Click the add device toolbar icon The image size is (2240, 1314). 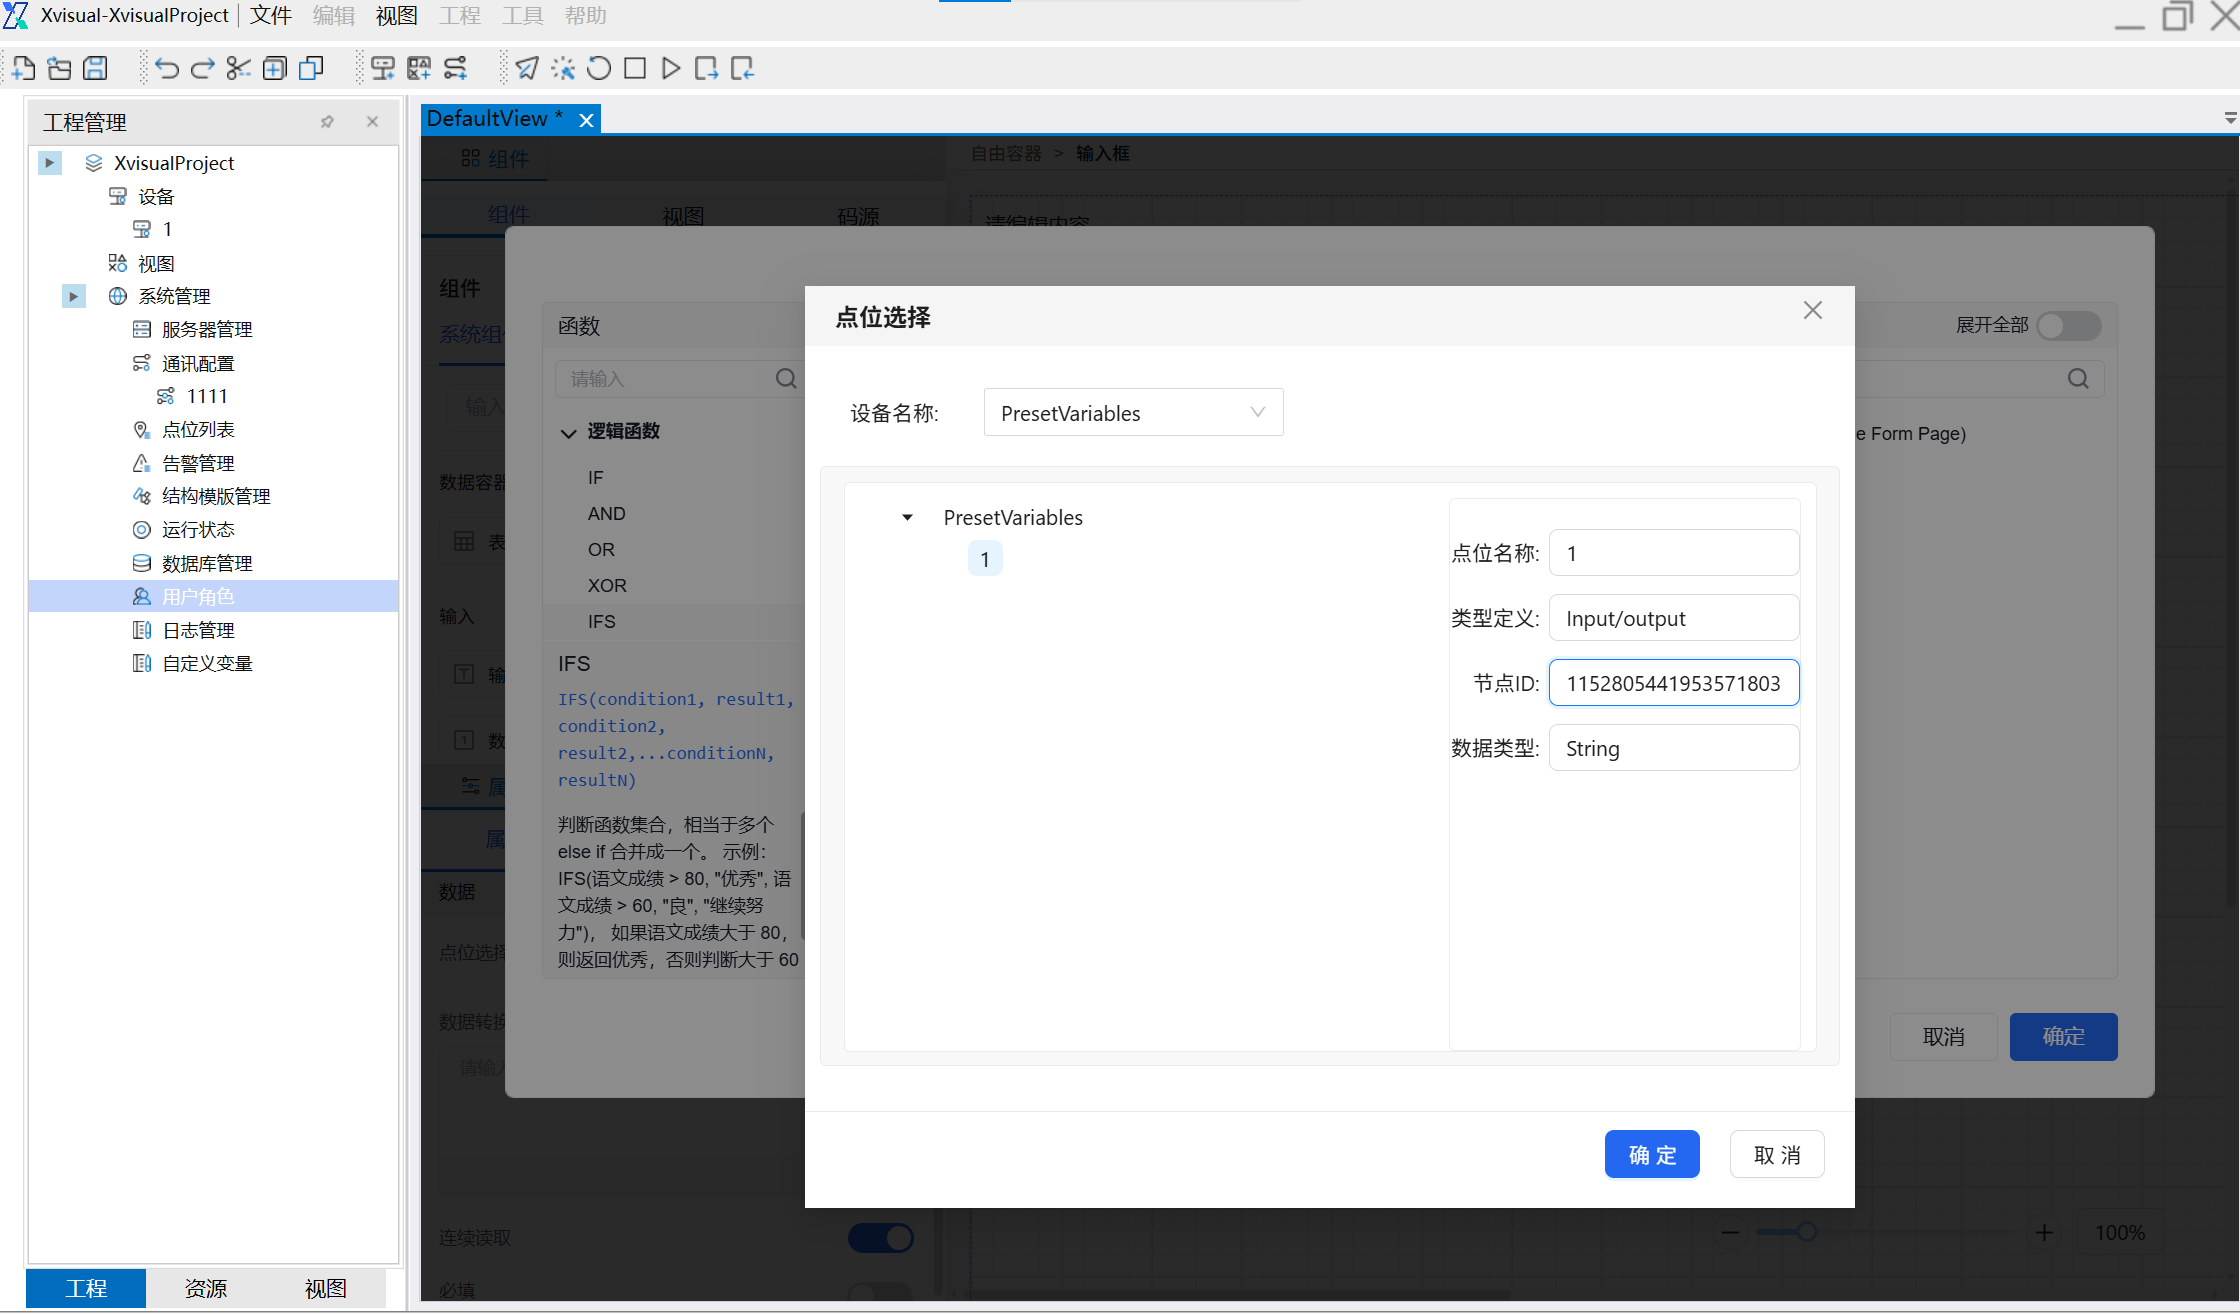click(x=382, y=68)
